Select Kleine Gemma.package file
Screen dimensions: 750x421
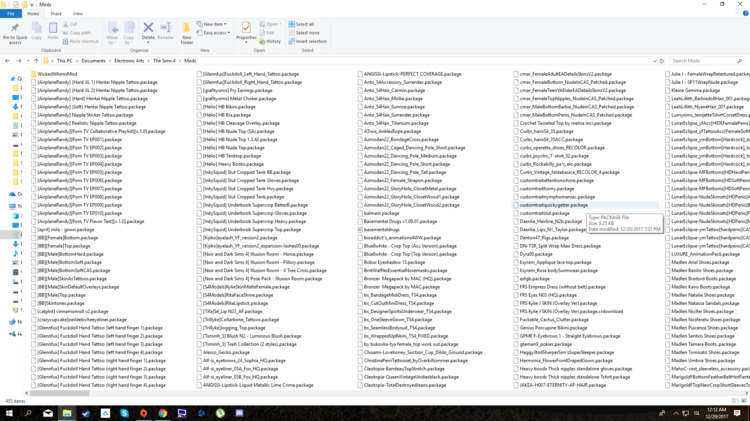point(695,90)
